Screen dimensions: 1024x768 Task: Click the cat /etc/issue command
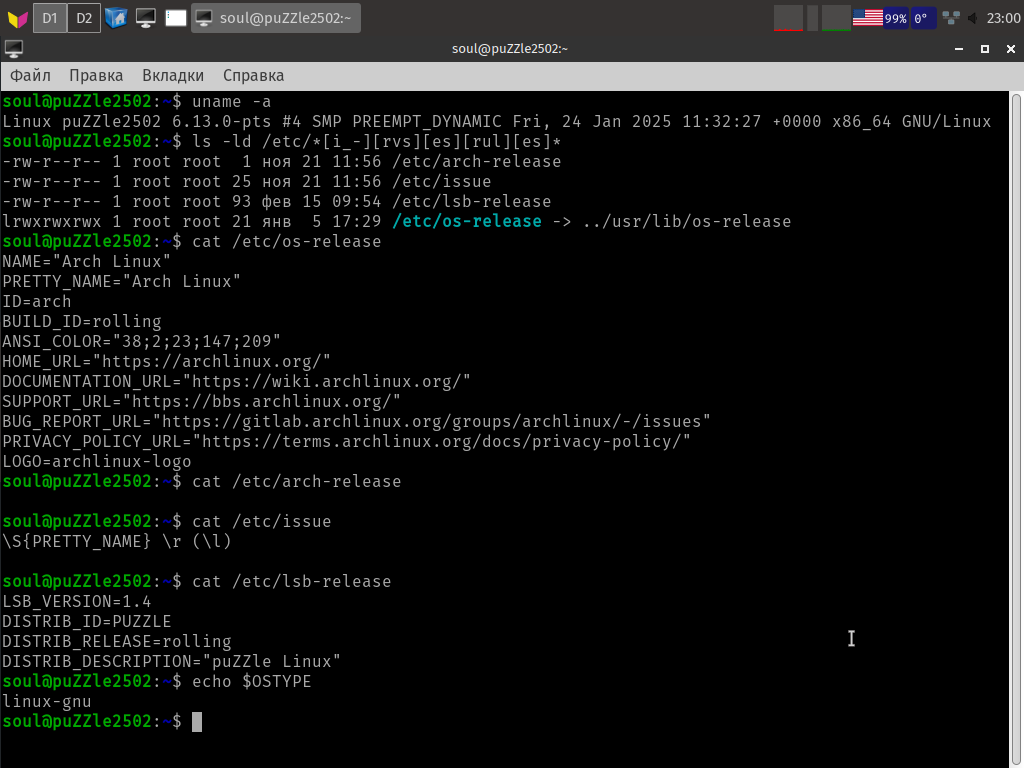[261, 522]
